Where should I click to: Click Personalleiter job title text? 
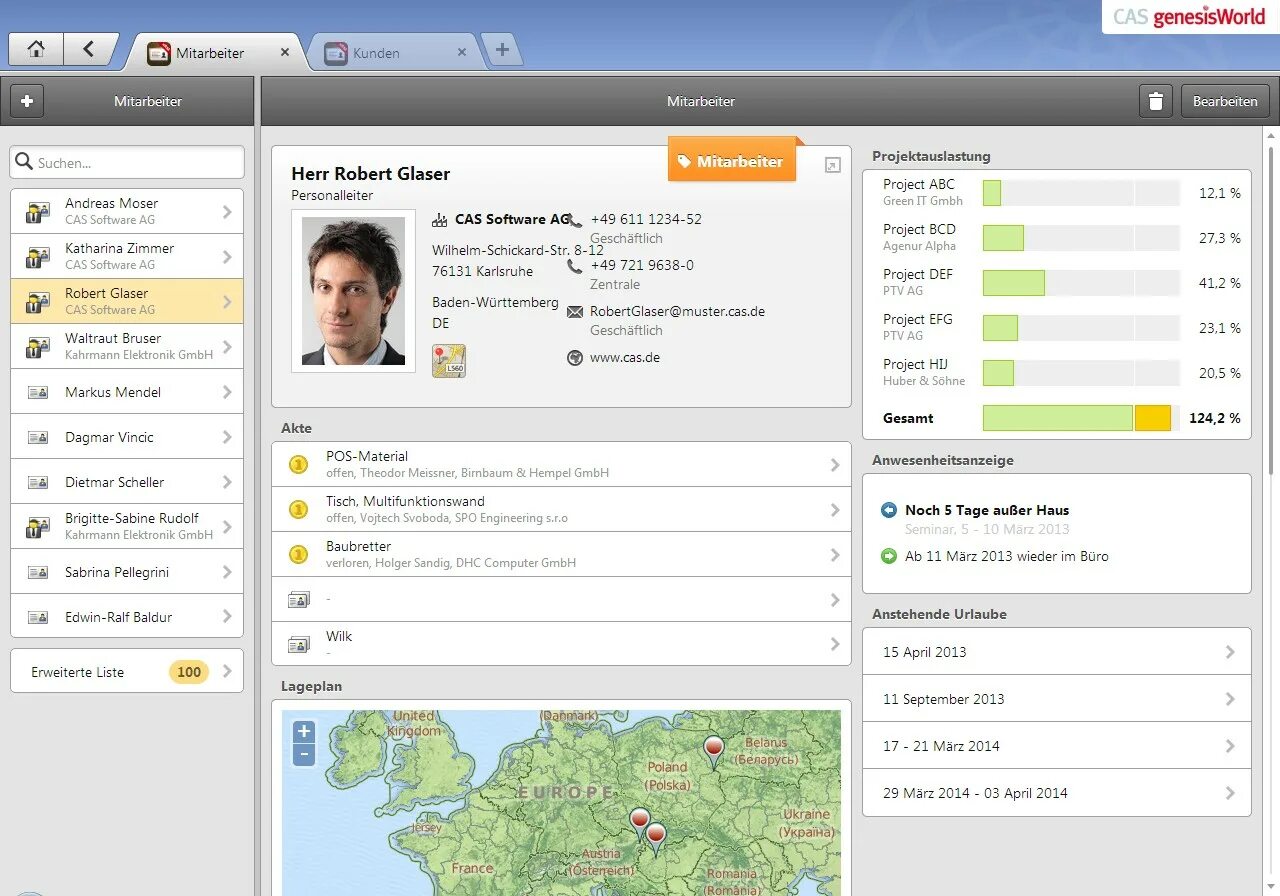click(332, 196)
